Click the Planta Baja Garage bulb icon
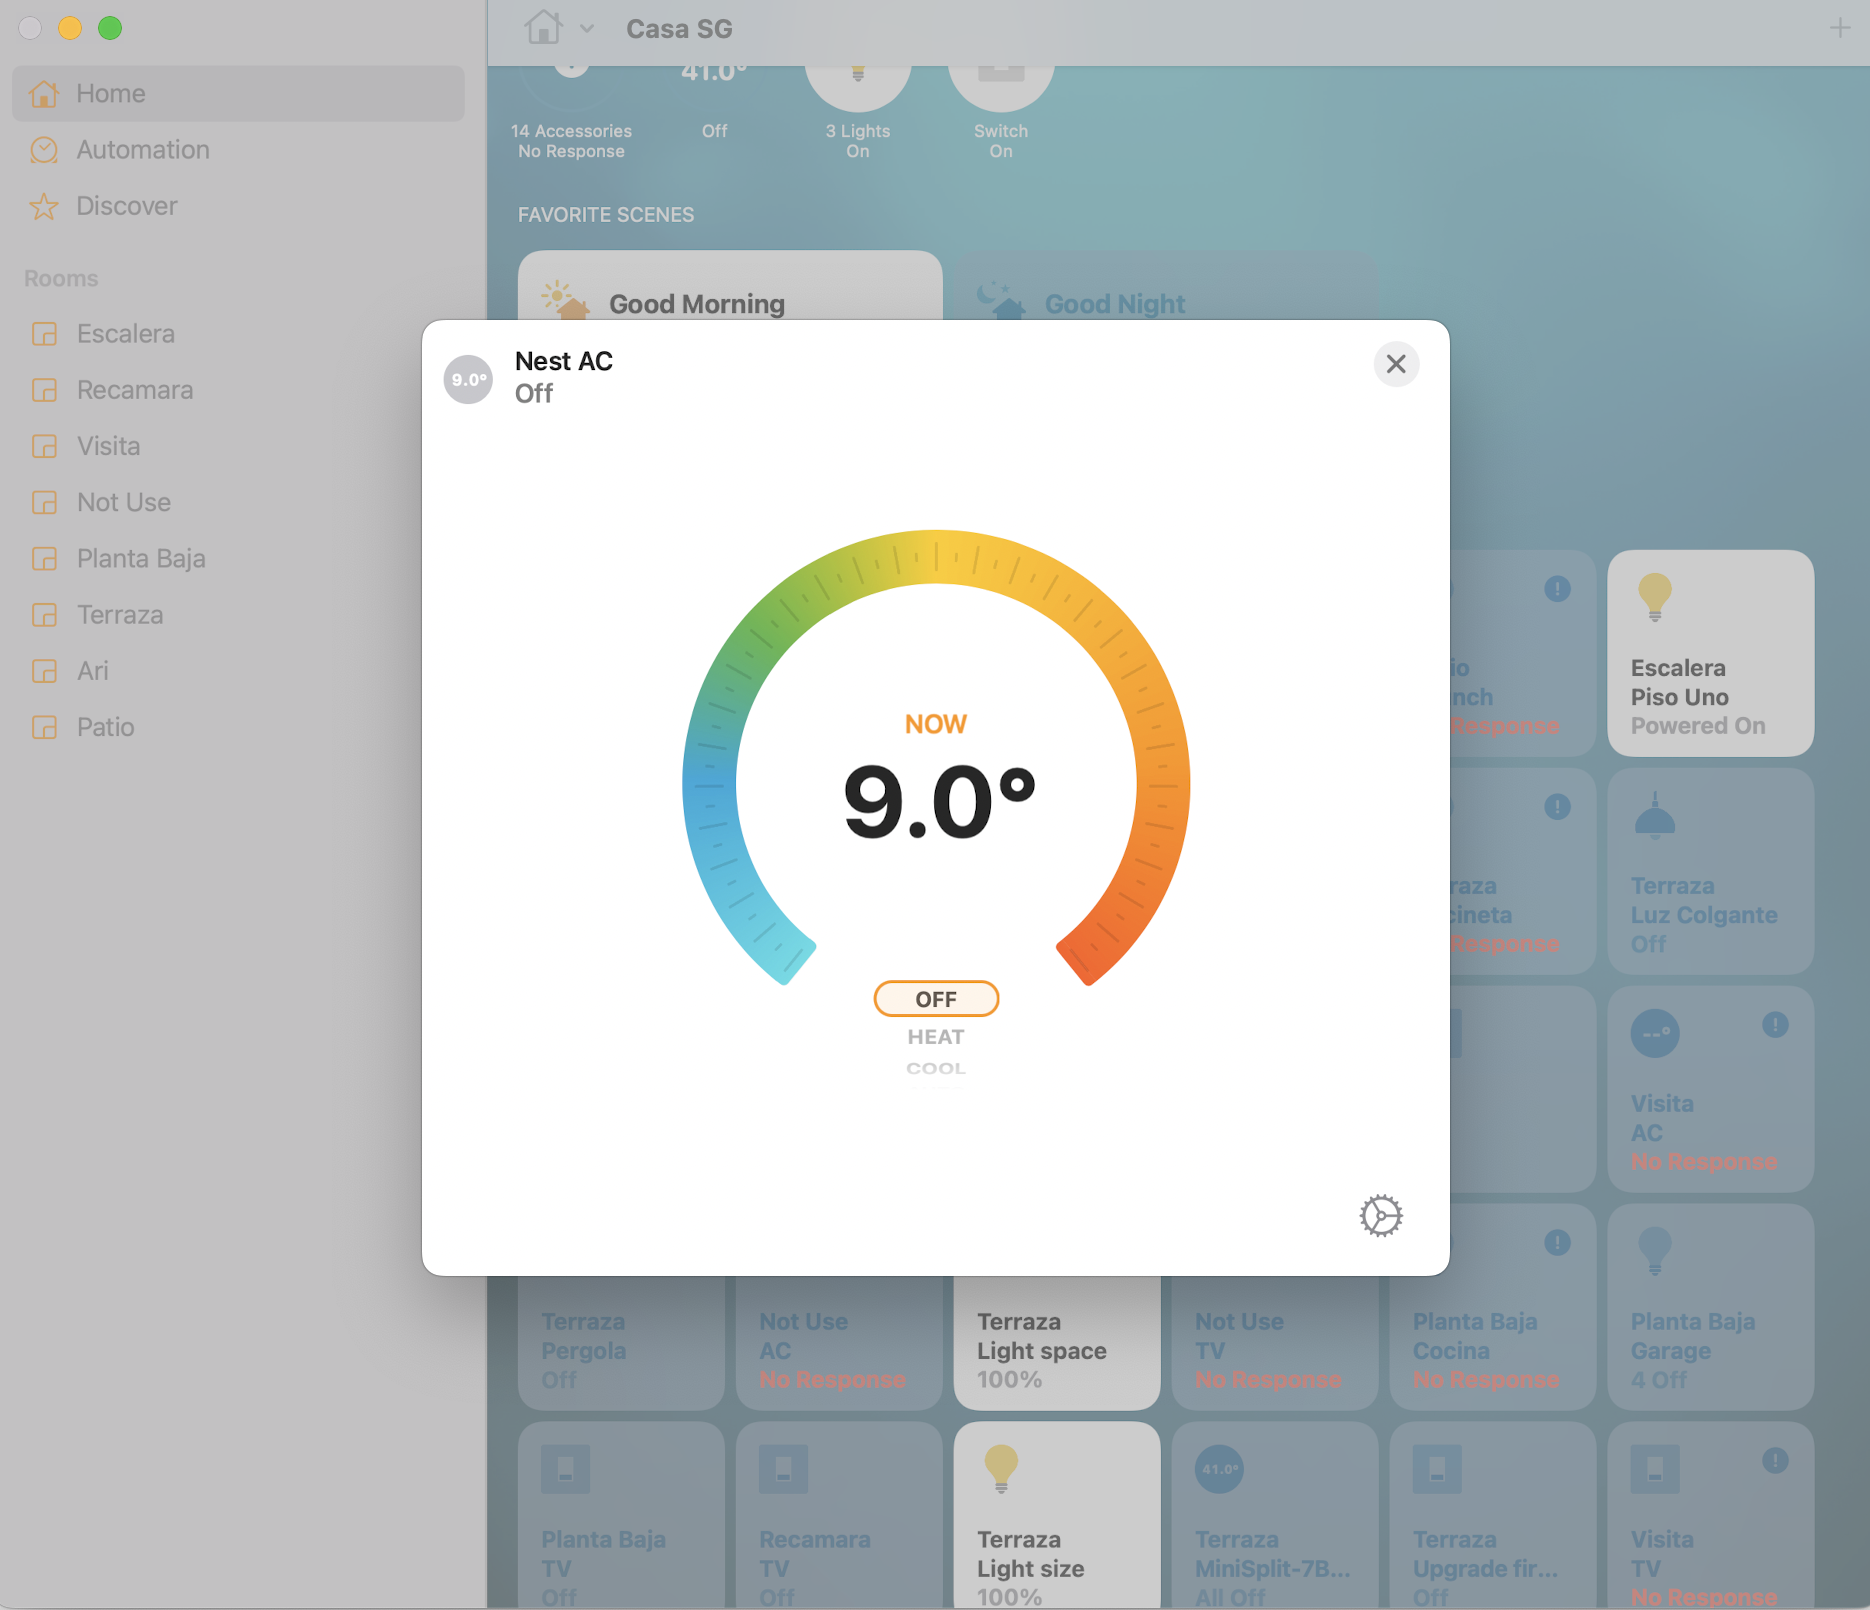The image size is (1870, 1610). point(1654,1251)
